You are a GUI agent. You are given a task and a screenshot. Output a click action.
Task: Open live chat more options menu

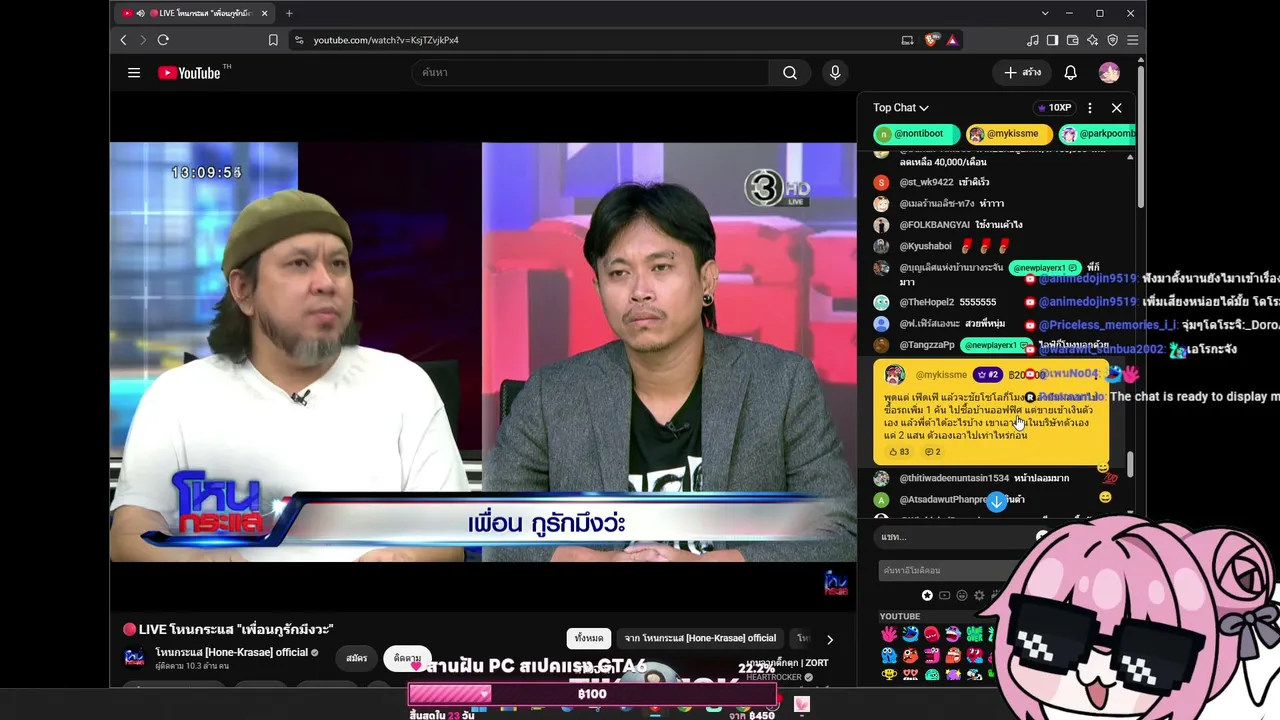click(x=1090, y=108)
